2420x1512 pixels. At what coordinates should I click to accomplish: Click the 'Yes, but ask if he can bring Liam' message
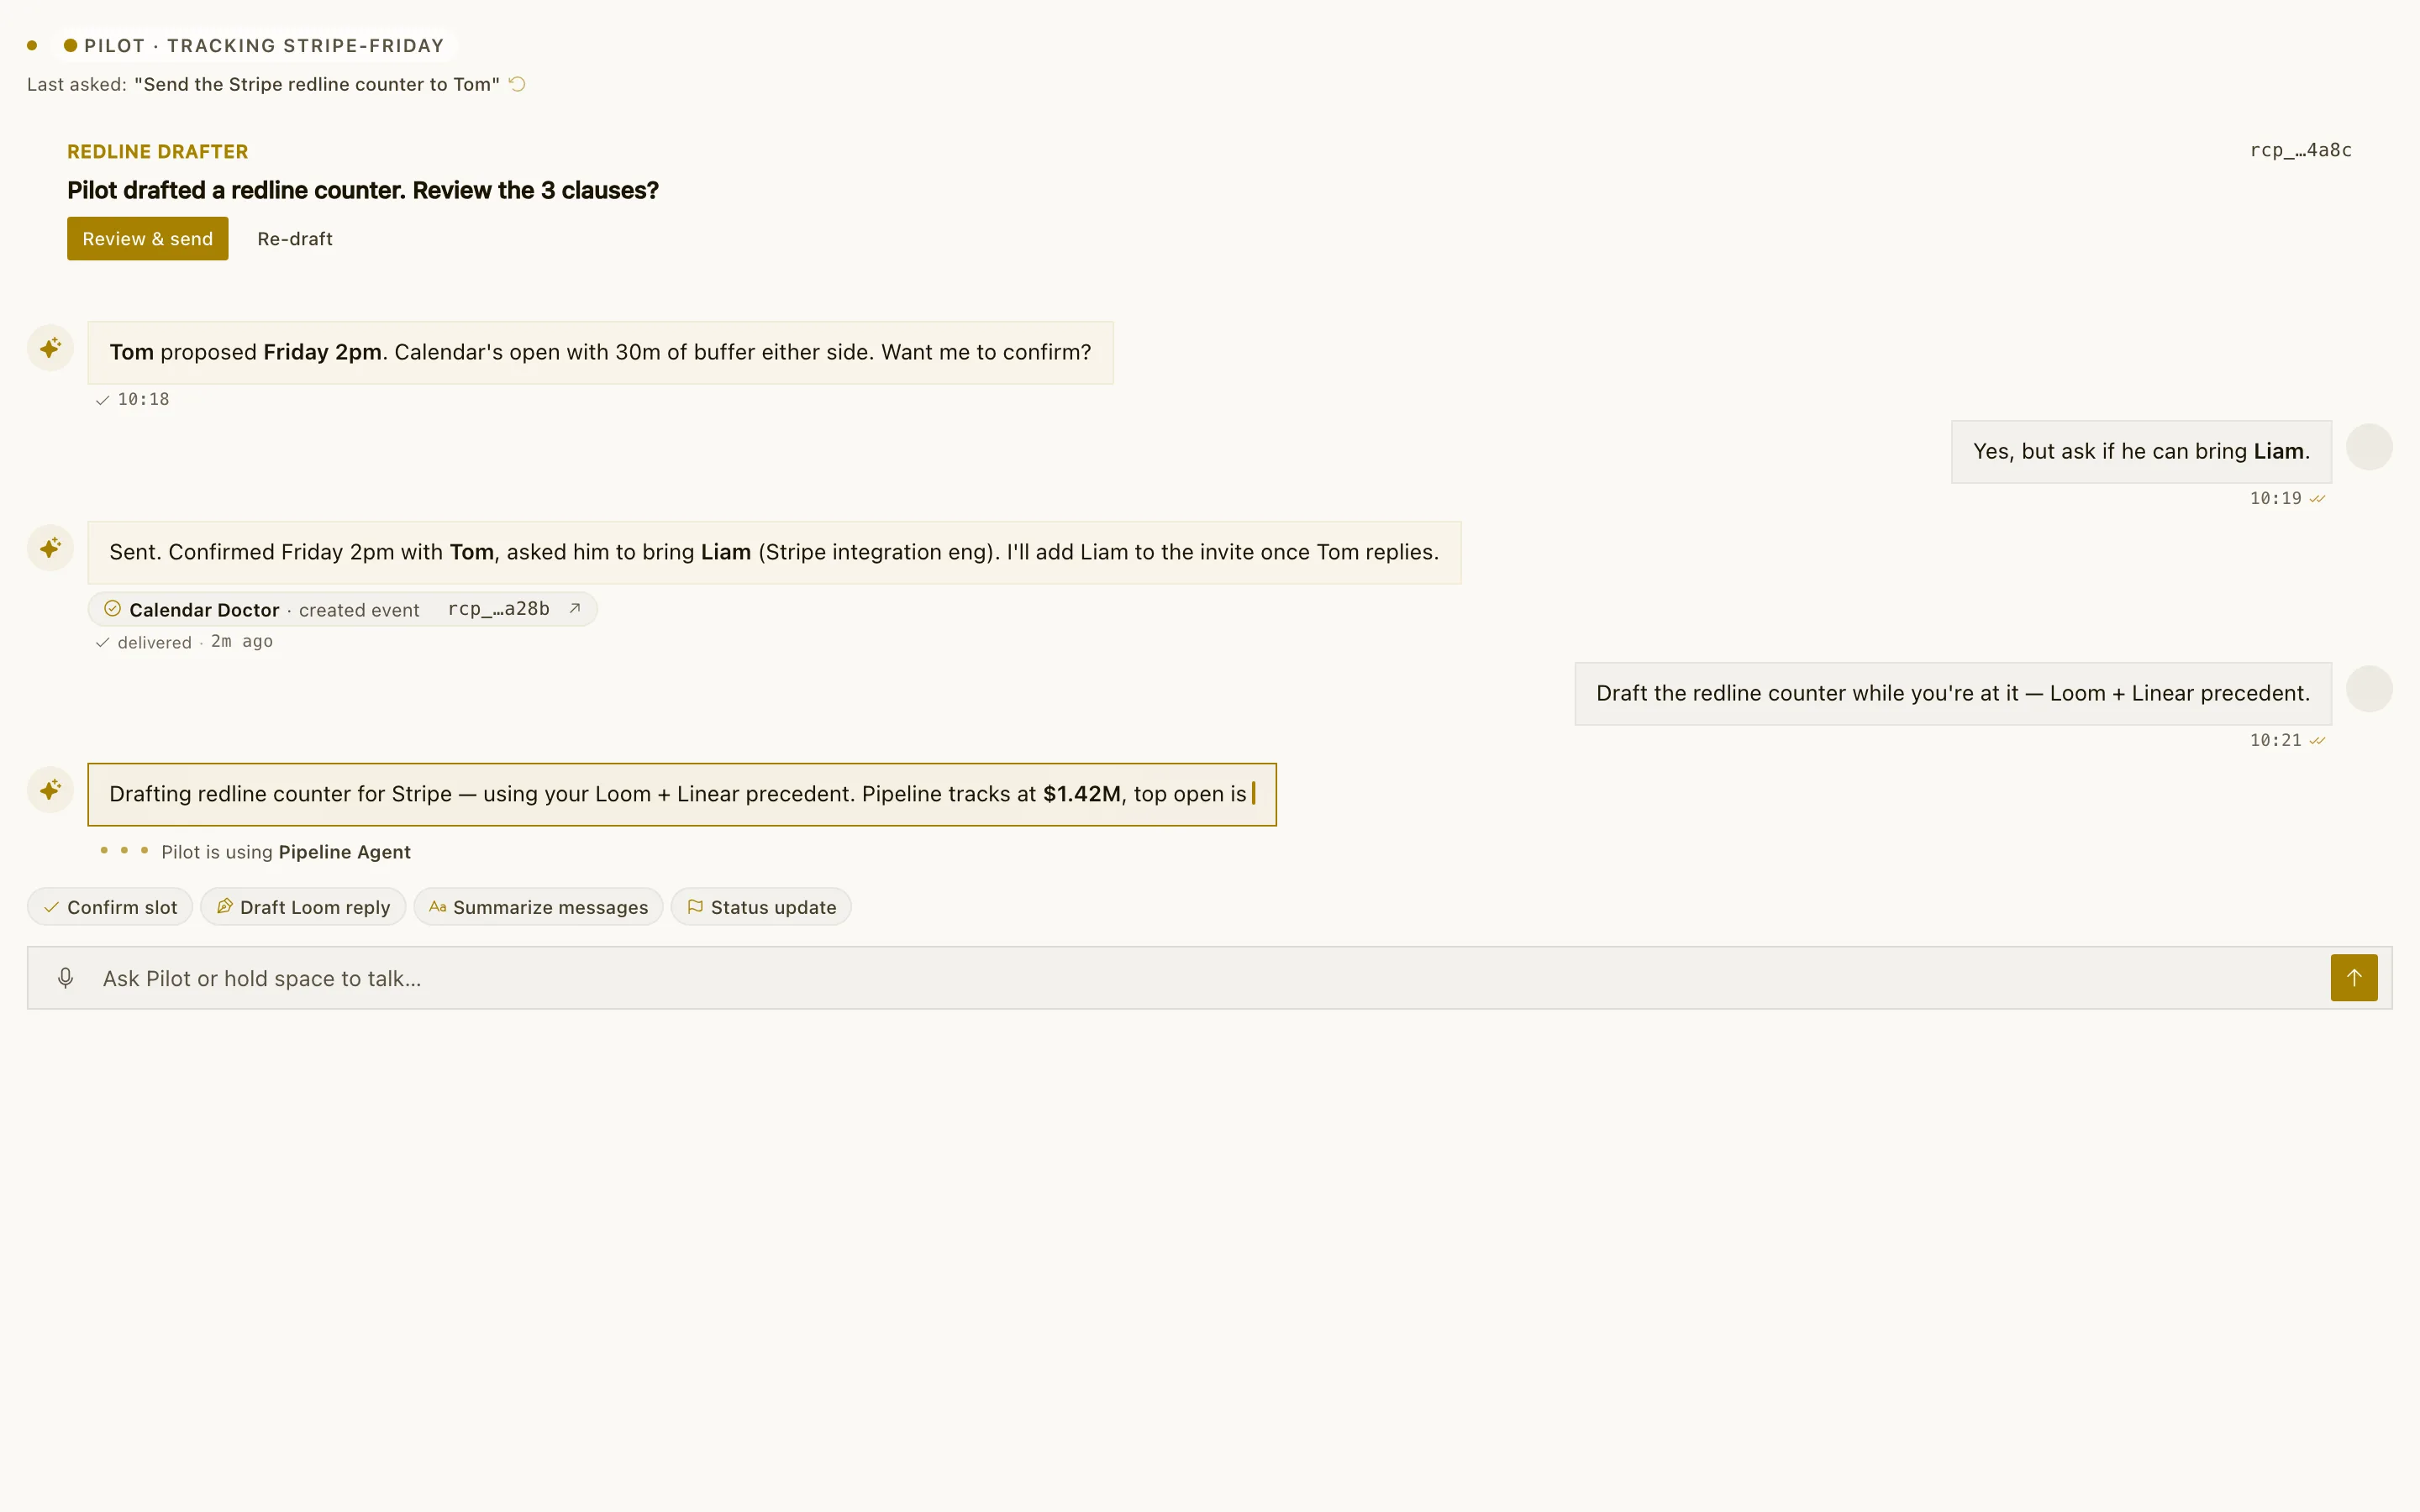[2141, 451]
